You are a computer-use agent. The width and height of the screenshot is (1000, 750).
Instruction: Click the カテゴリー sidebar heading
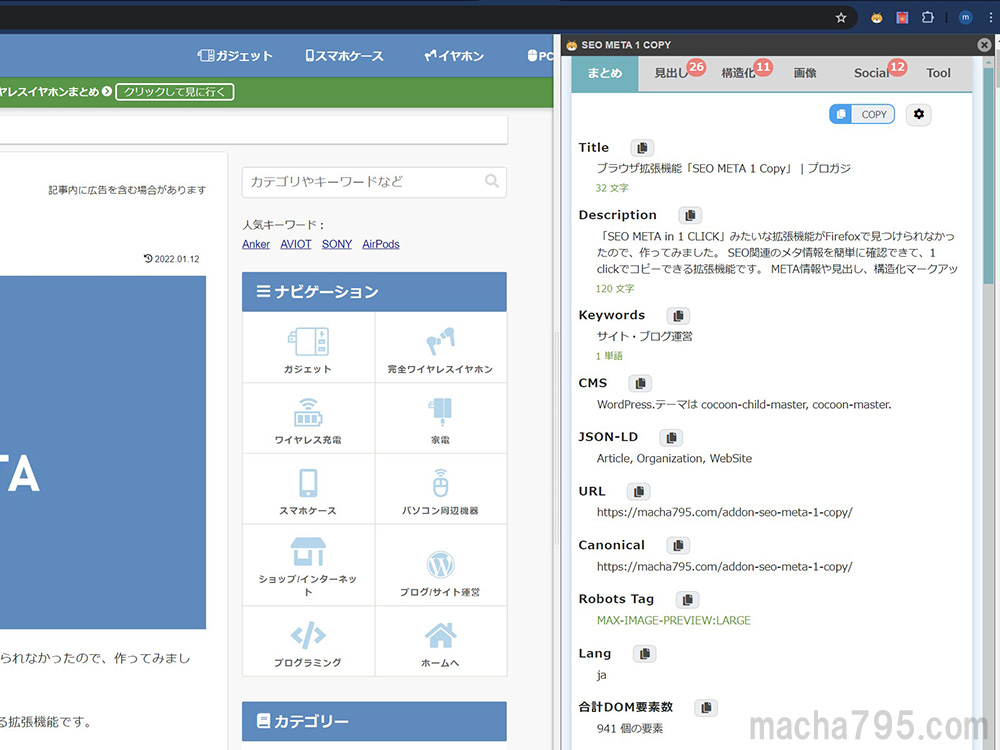[374, 721]
